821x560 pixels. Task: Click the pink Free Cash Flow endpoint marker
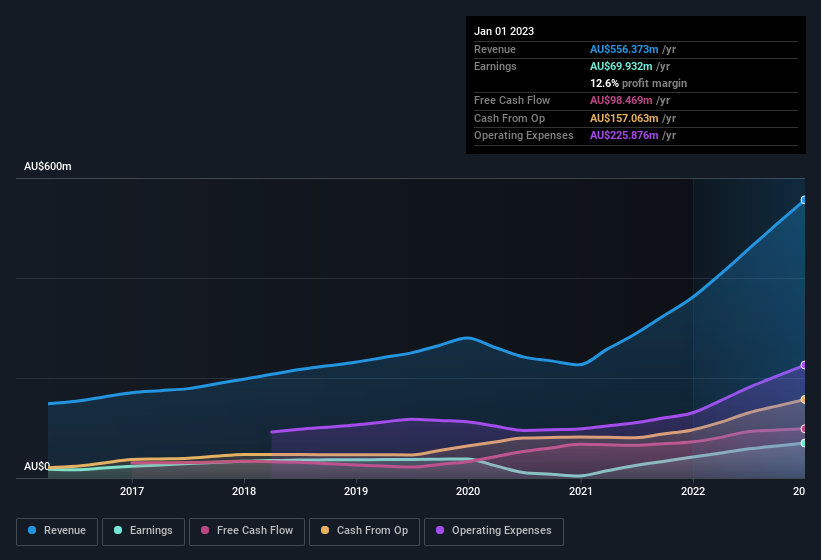[x=804, y=429]
